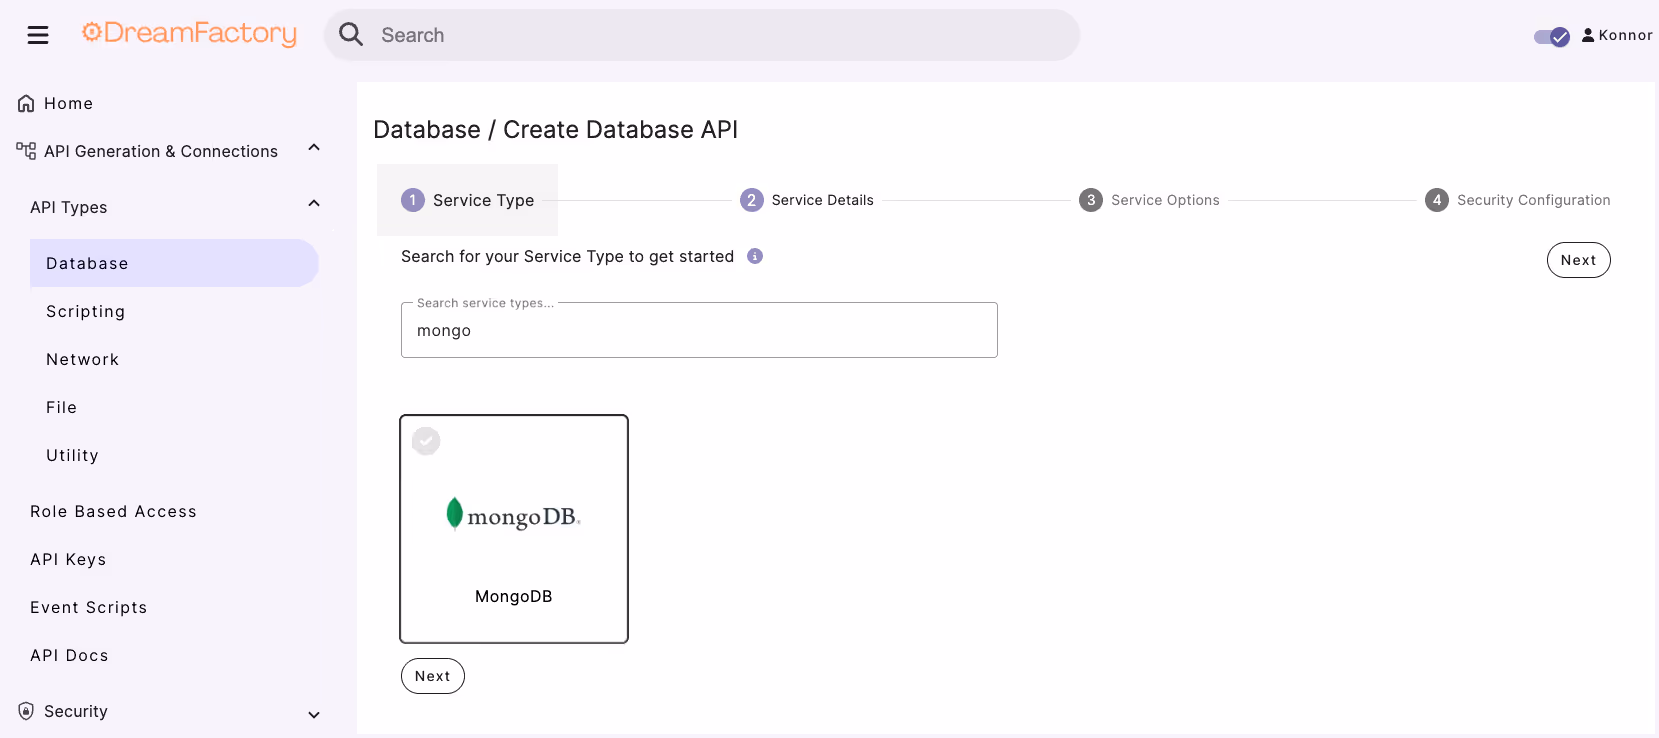Click the API Generation & Connections icon
Image resolution: width=1659 pixels, height=738 pixels.
click(x=26, y=151)
